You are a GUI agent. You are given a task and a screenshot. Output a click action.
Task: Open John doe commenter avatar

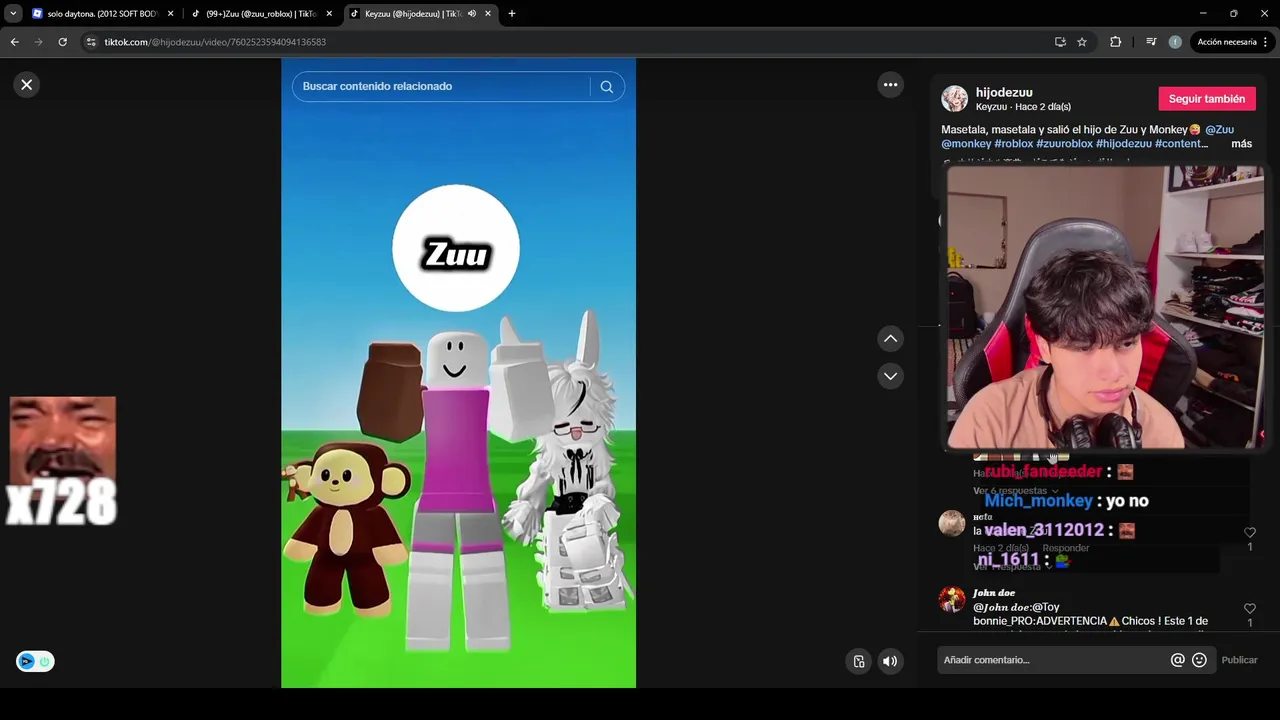[952, 599]
